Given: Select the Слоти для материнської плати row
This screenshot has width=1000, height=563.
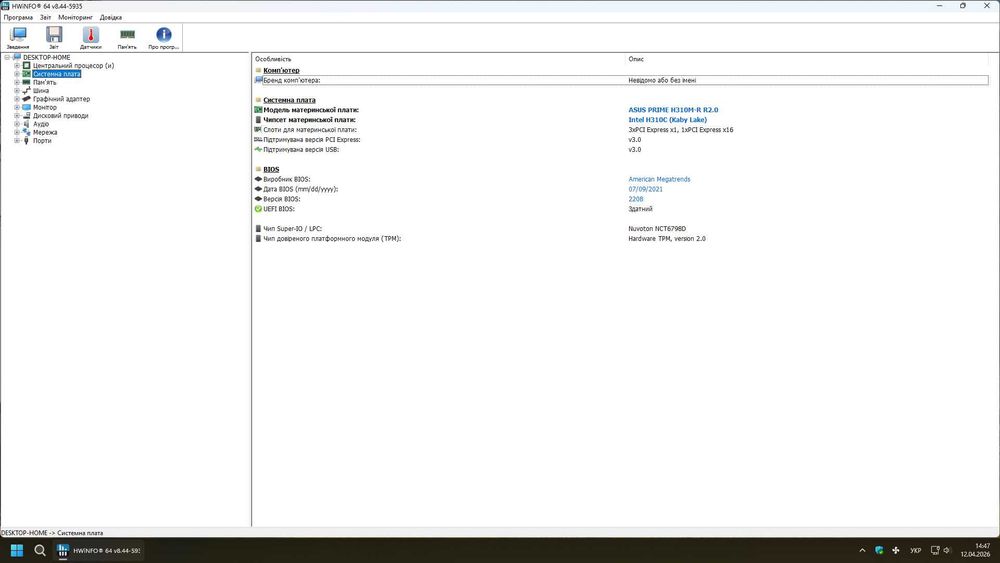Looking at the screenshot, I should (x=621, y=129).
